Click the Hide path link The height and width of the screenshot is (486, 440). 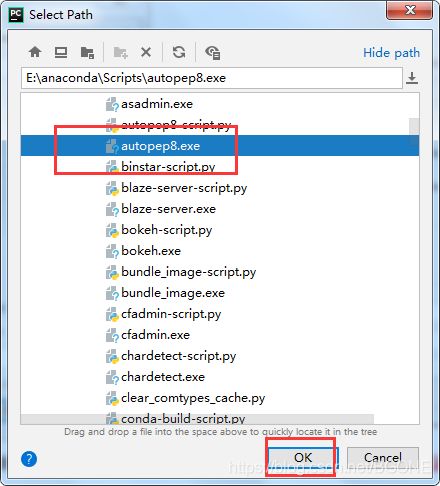tap(391, 53)
